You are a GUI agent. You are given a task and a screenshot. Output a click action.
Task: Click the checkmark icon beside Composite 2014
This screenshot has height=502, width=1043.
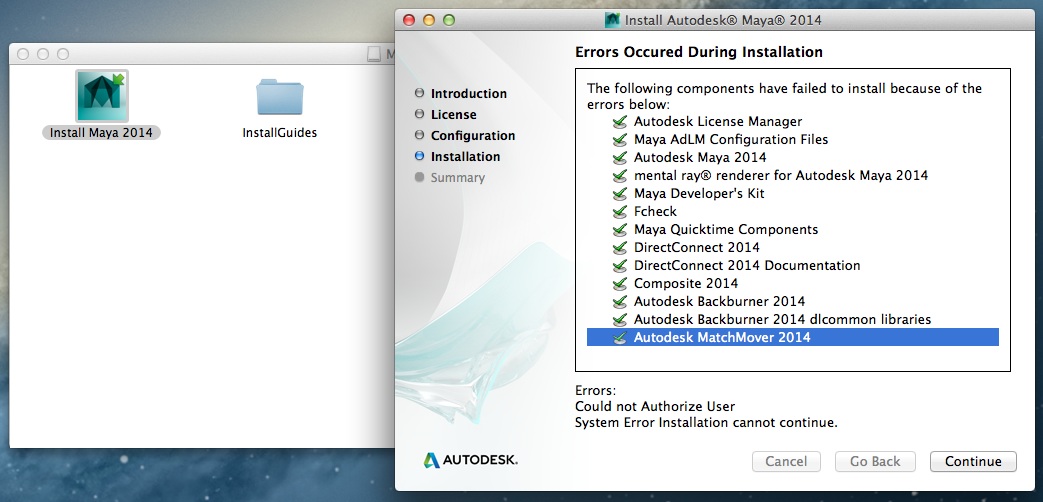(620, 283)
